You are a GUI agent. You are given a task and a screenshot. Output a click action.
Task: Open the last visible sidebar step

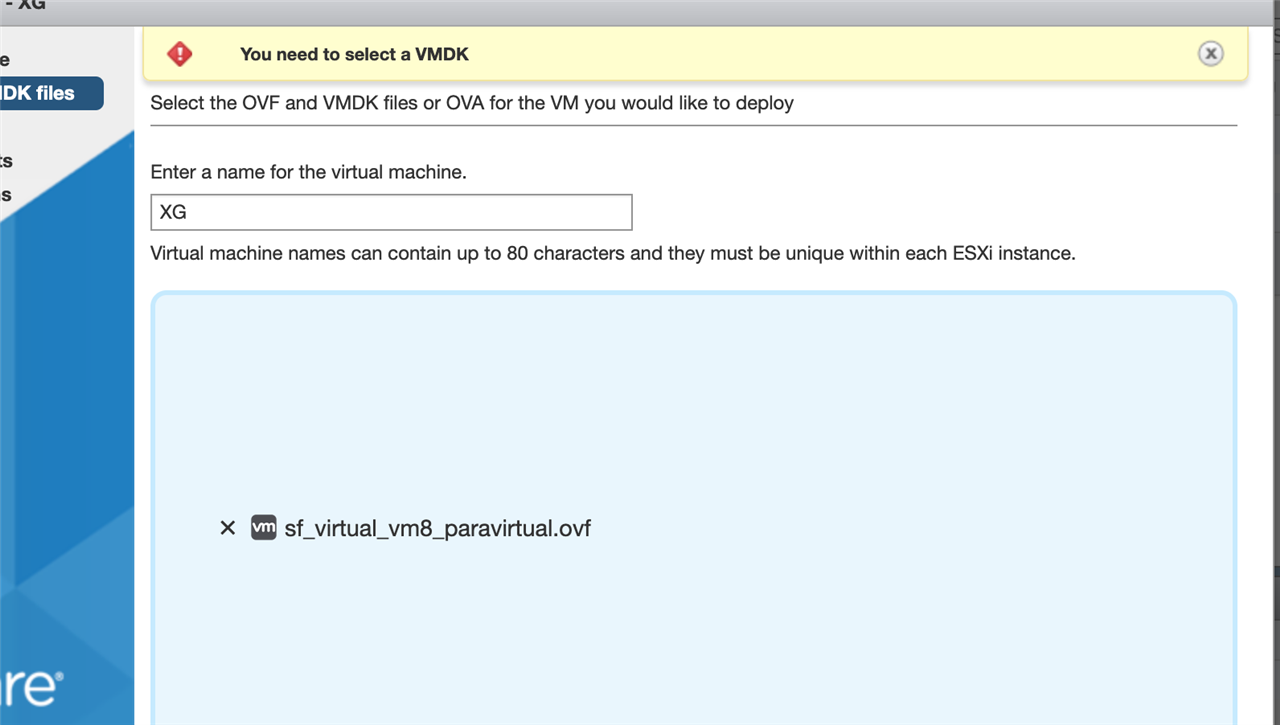tap(5, 194)
